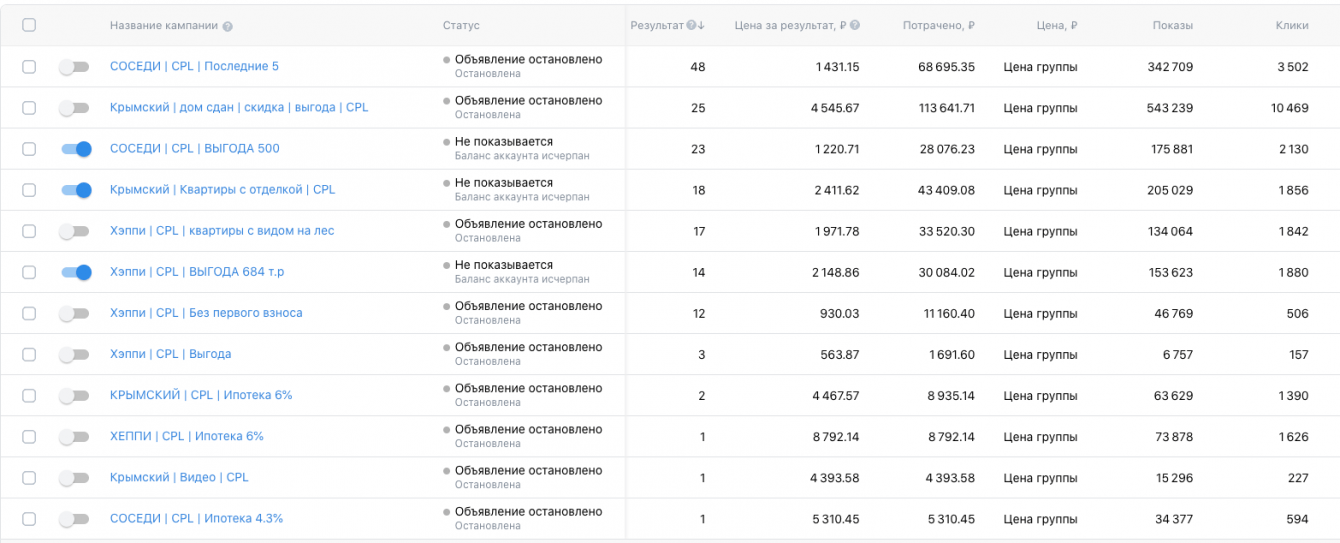
Task: Click sort arrow in Результат column
Action: click(701, 26)
